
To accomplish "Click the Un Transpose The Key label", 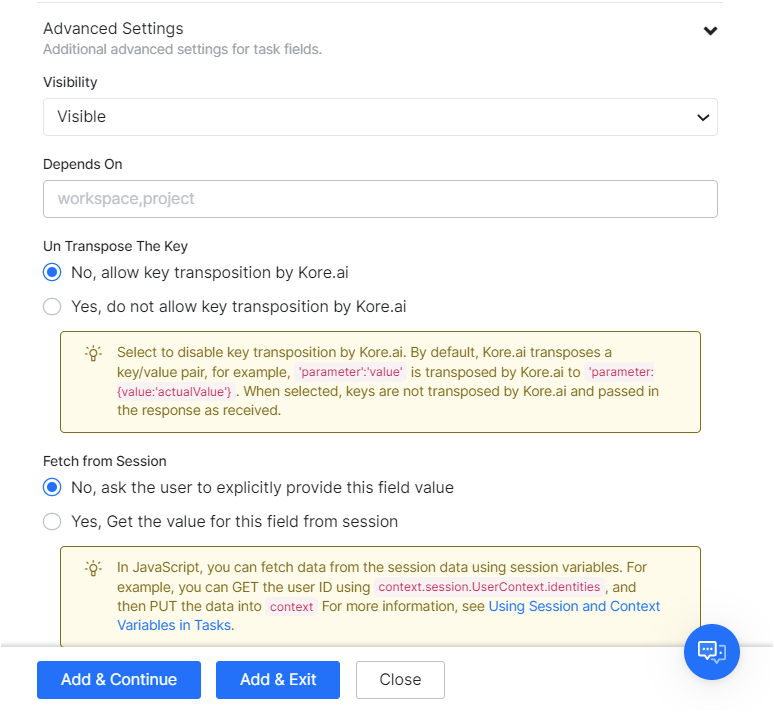I will click(x=115, y=246).
